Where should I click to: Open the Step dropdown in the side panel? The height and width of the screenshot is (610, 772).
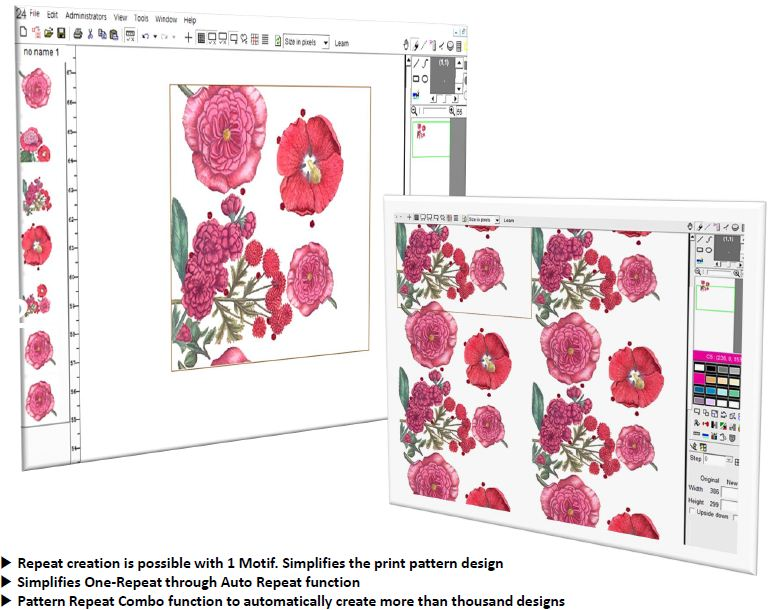pyautogui.click(x=718, y=459)
